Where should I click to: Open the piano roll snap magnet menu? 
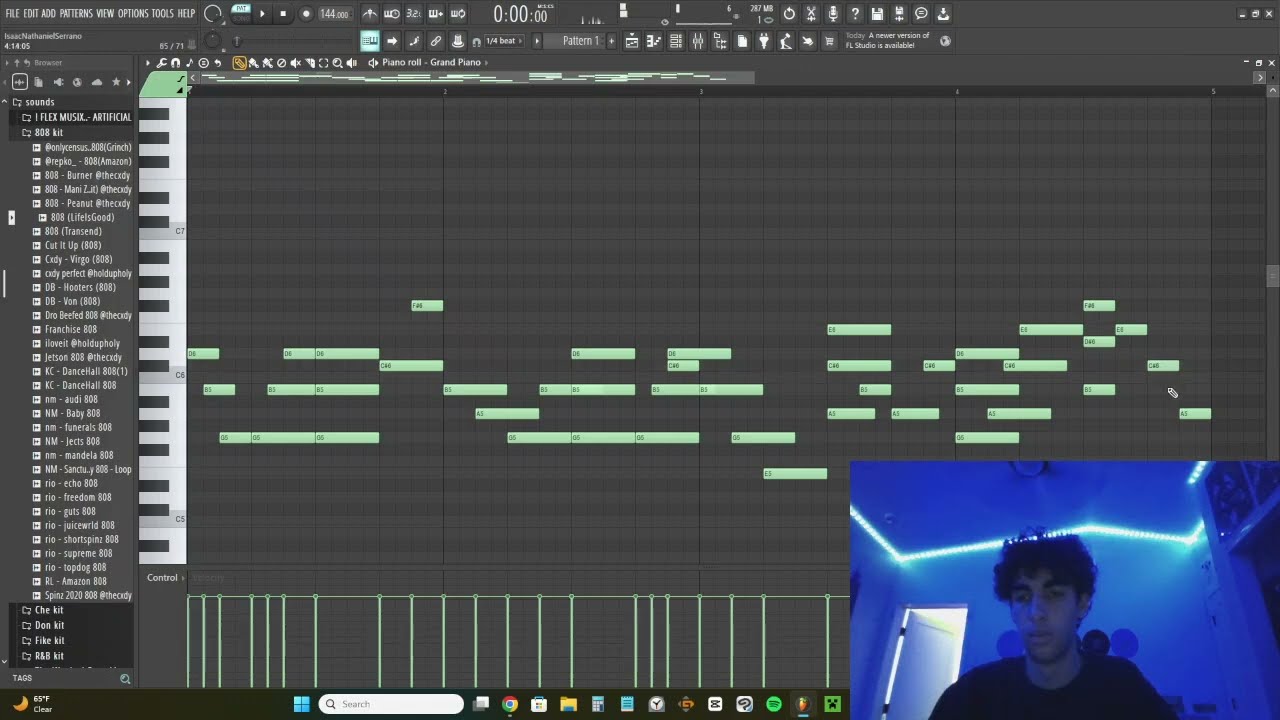(x=175, y=62)
